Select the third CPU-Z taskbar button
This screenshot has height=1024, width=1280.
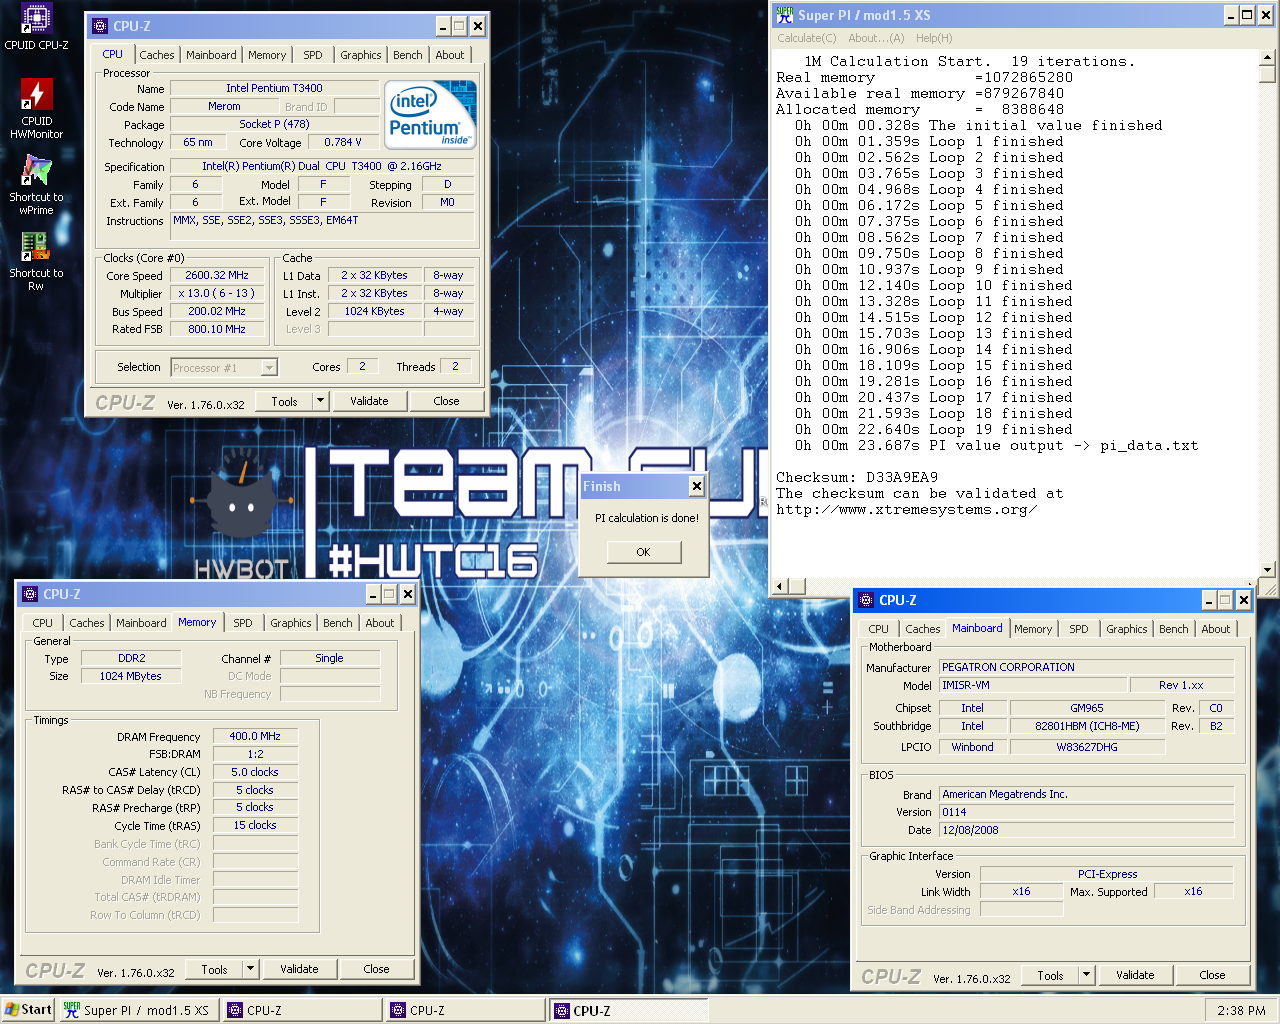[629, 1010]
